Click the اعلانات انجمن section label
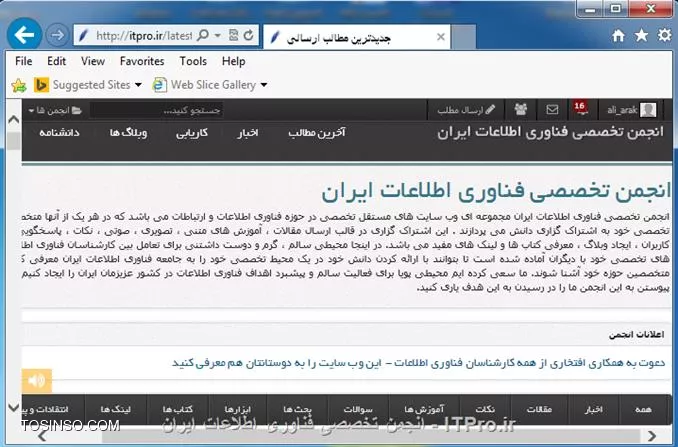Screen dimensions: 678x447 click(x=636, y=335)
